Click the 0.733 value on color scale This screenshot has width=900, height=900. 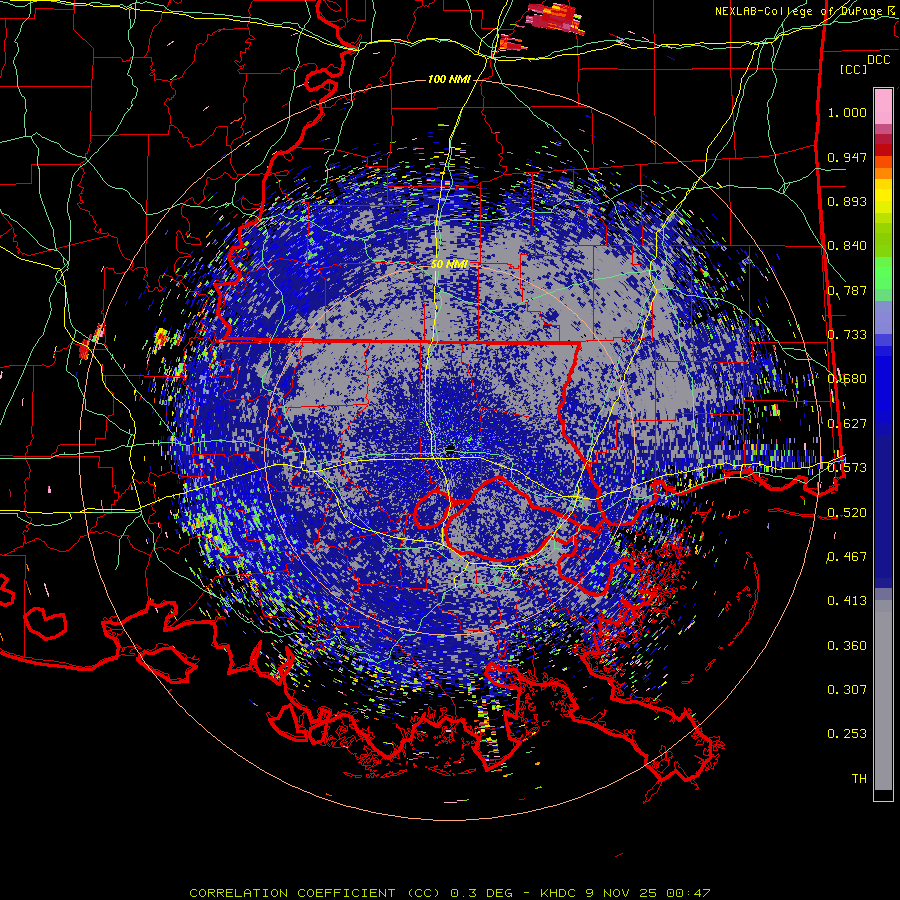point(847,335)
